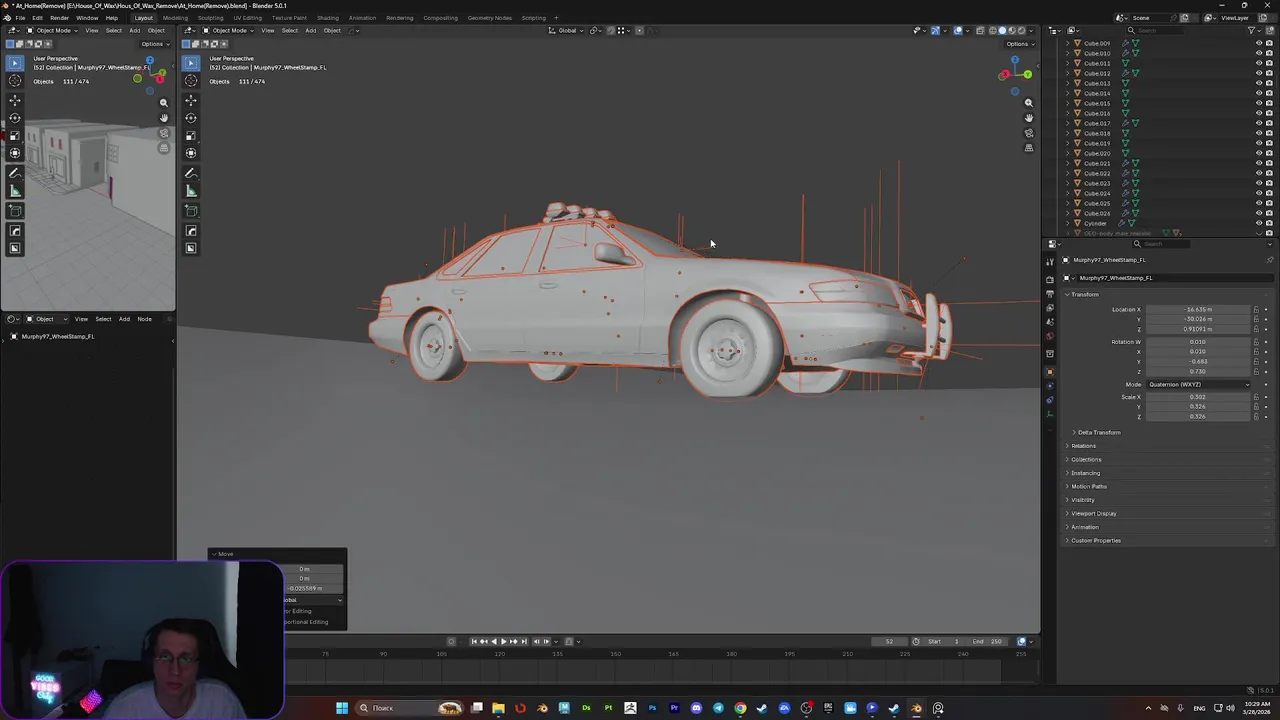
Task: Select the Annotate tool in main viewport toolbar
Action: click(191, 173)
